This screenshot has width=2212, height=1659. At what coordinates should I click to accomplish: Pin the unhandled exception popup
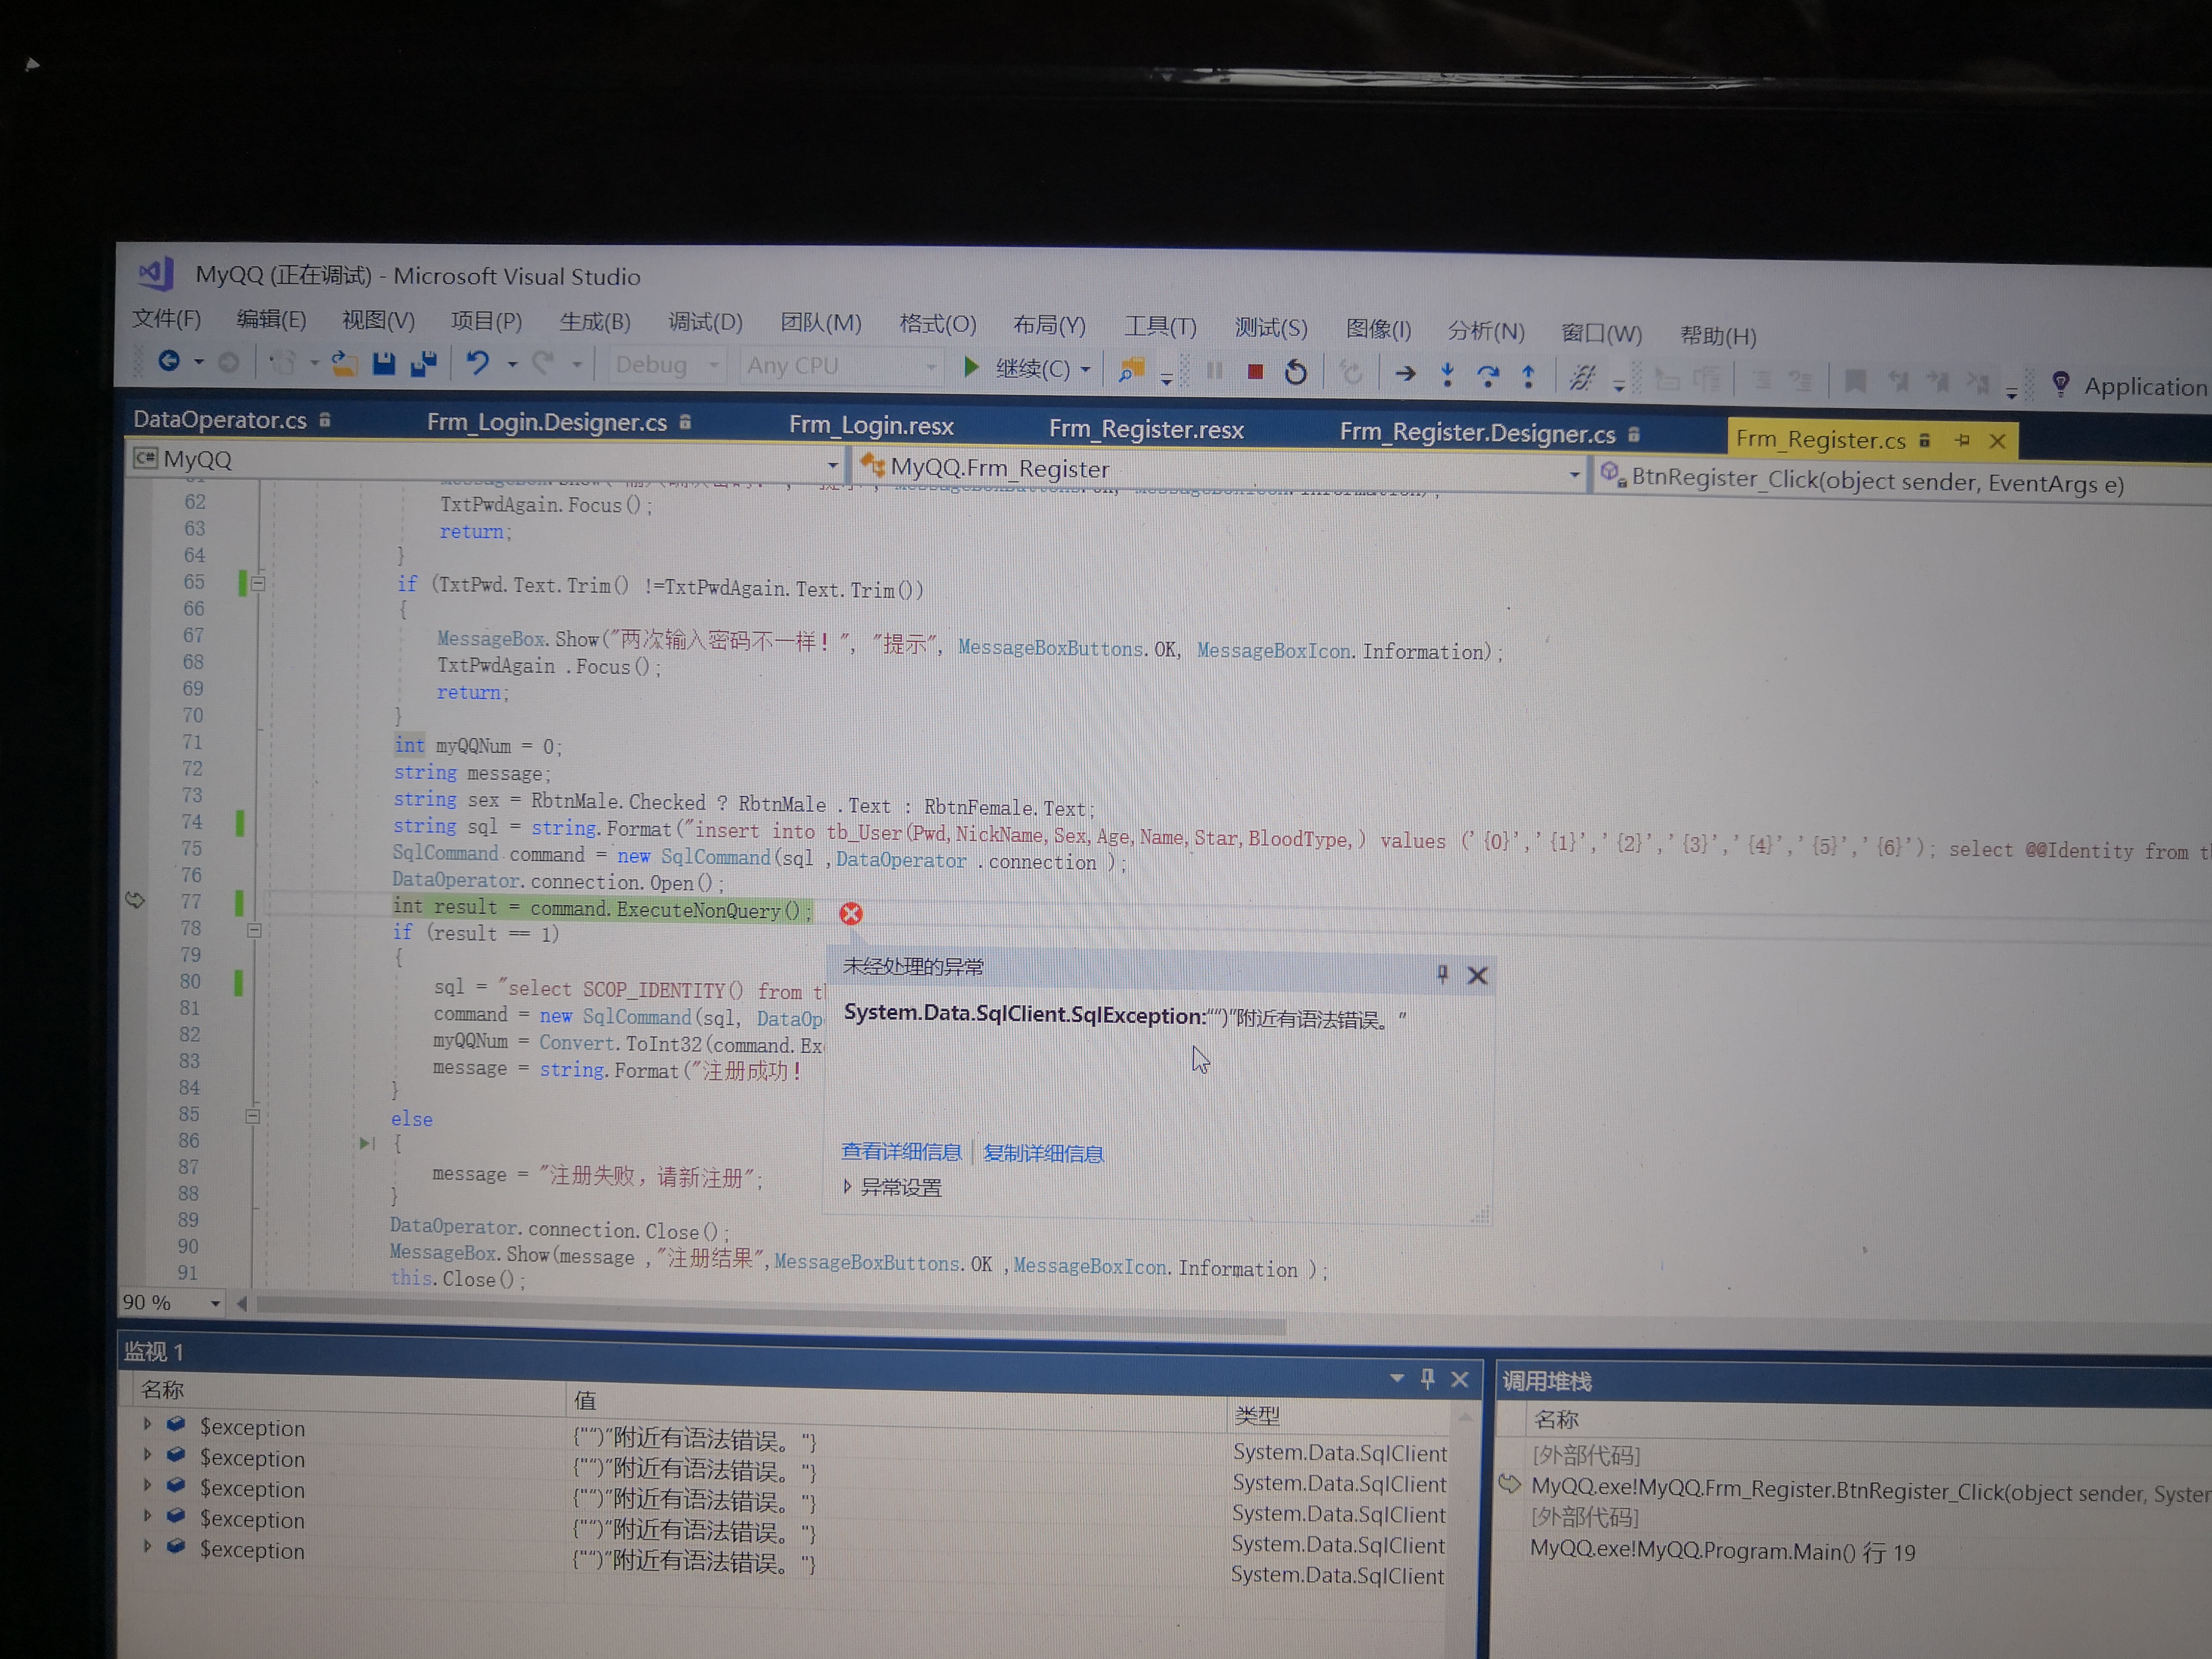point(1442,973)
